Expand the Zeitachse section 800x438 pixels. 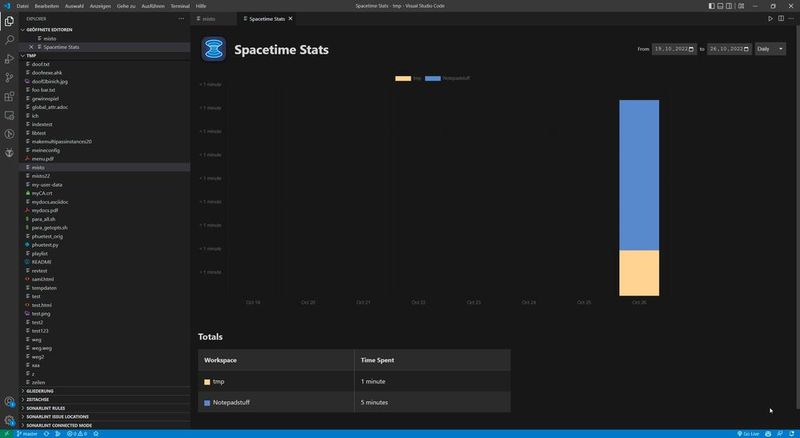point(105,400)
